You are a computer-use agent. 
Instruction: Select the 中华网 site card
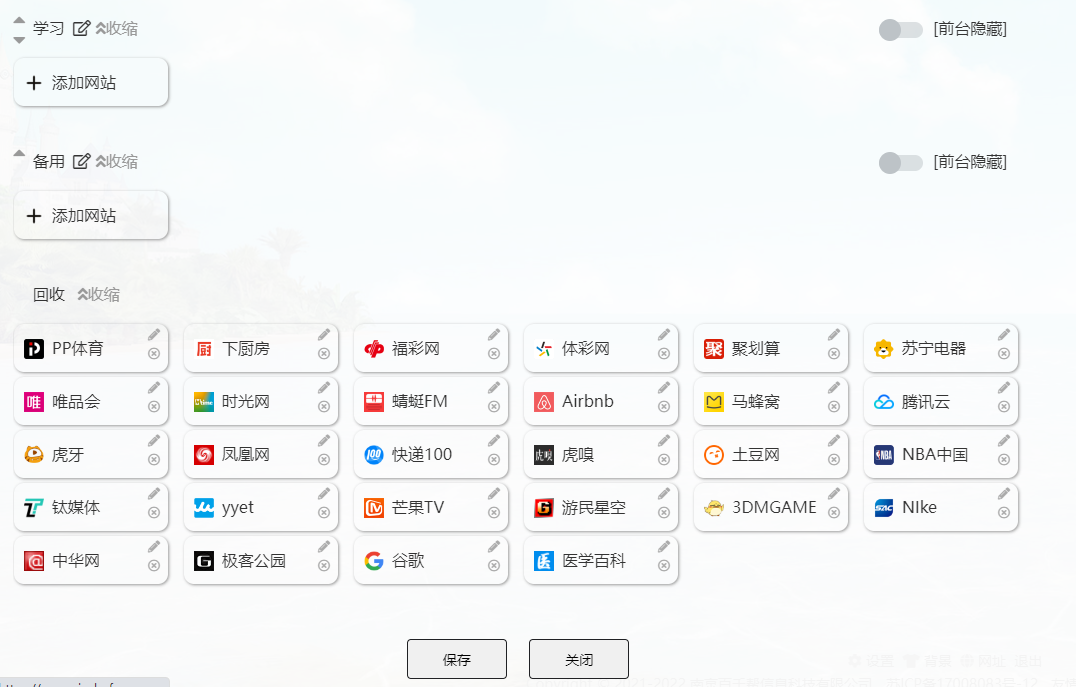pos(91,561)
